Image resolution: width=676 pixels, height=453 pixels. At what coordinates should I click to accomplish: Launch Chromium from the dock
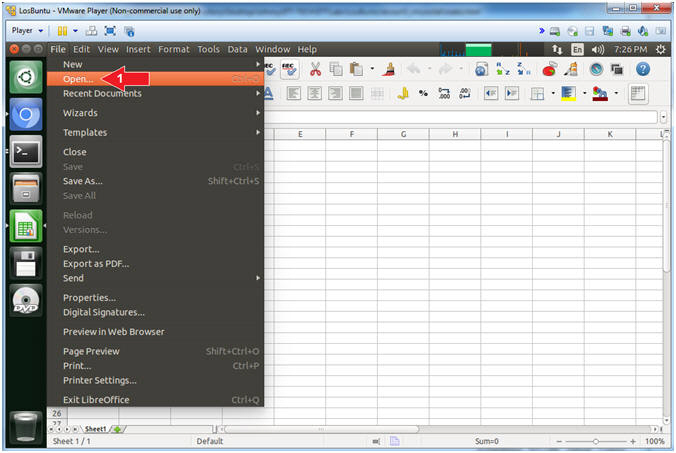(x=26, y=114)
